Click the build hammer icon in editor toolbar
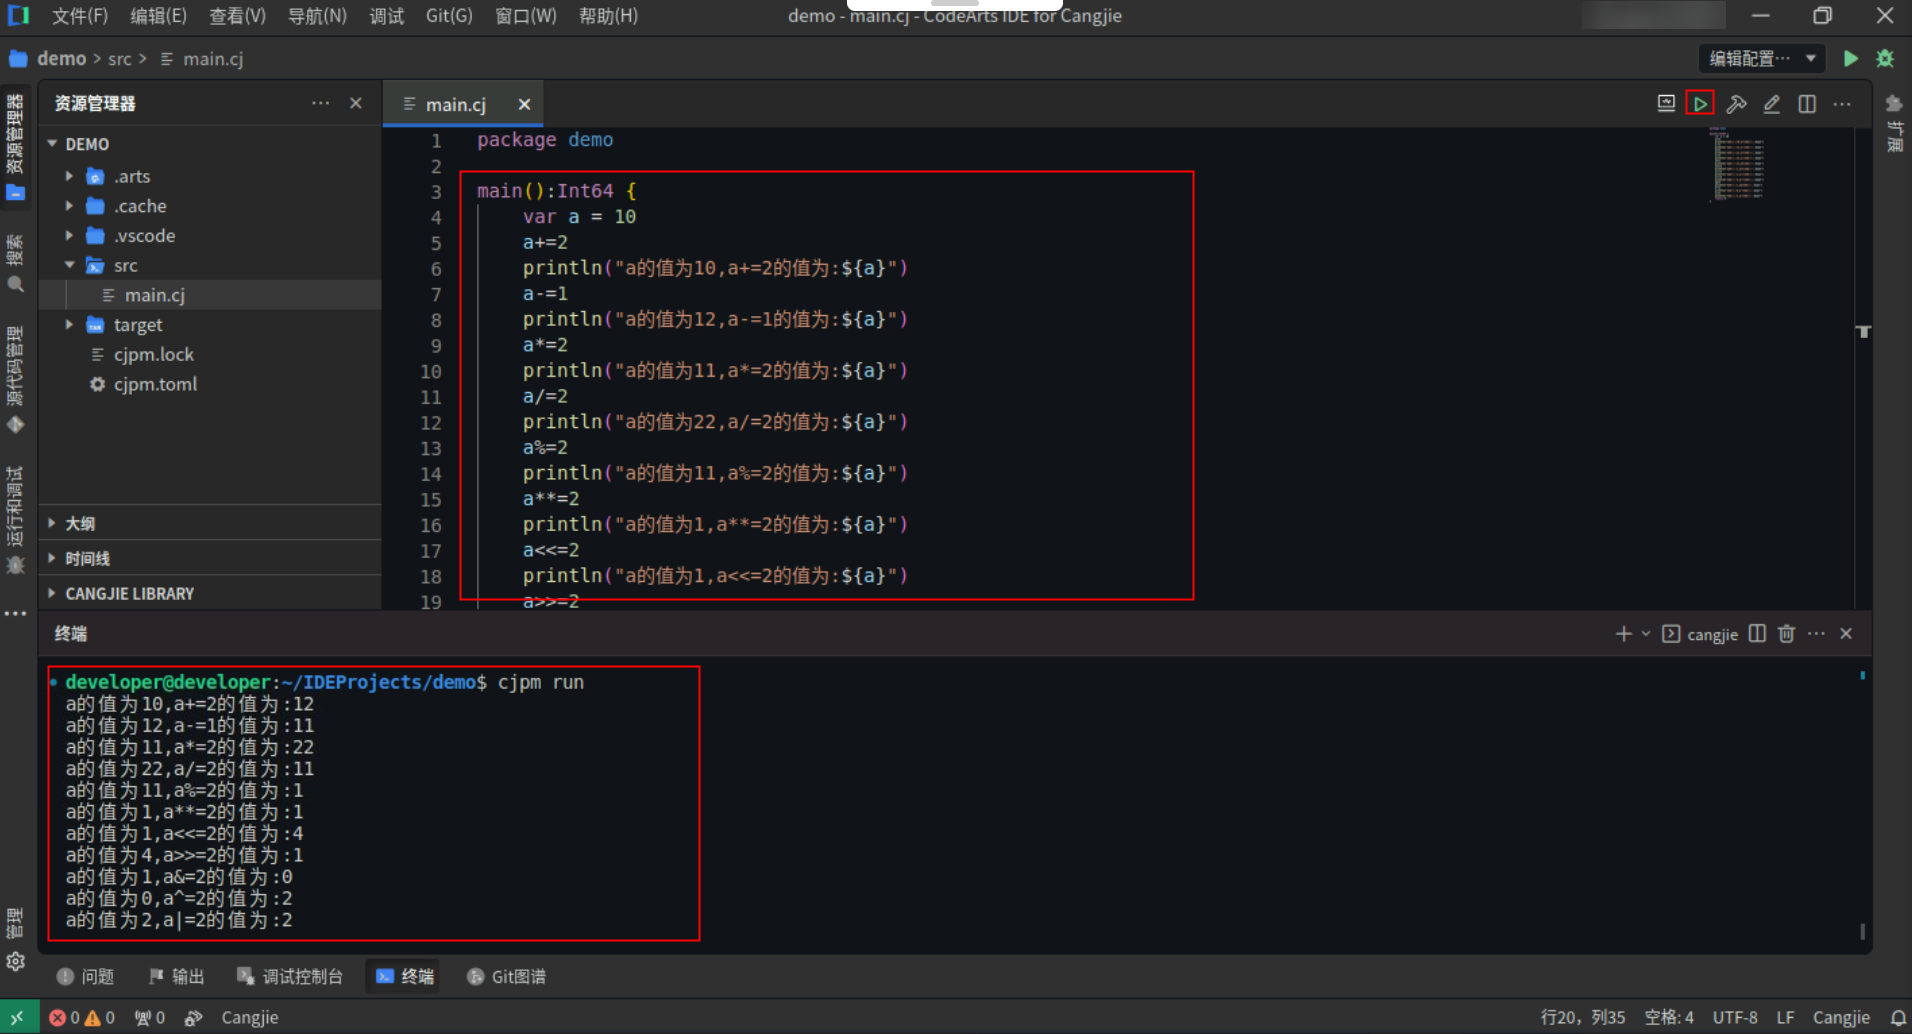This screenshot has width=1912, height=1034. pos(1736,104)
